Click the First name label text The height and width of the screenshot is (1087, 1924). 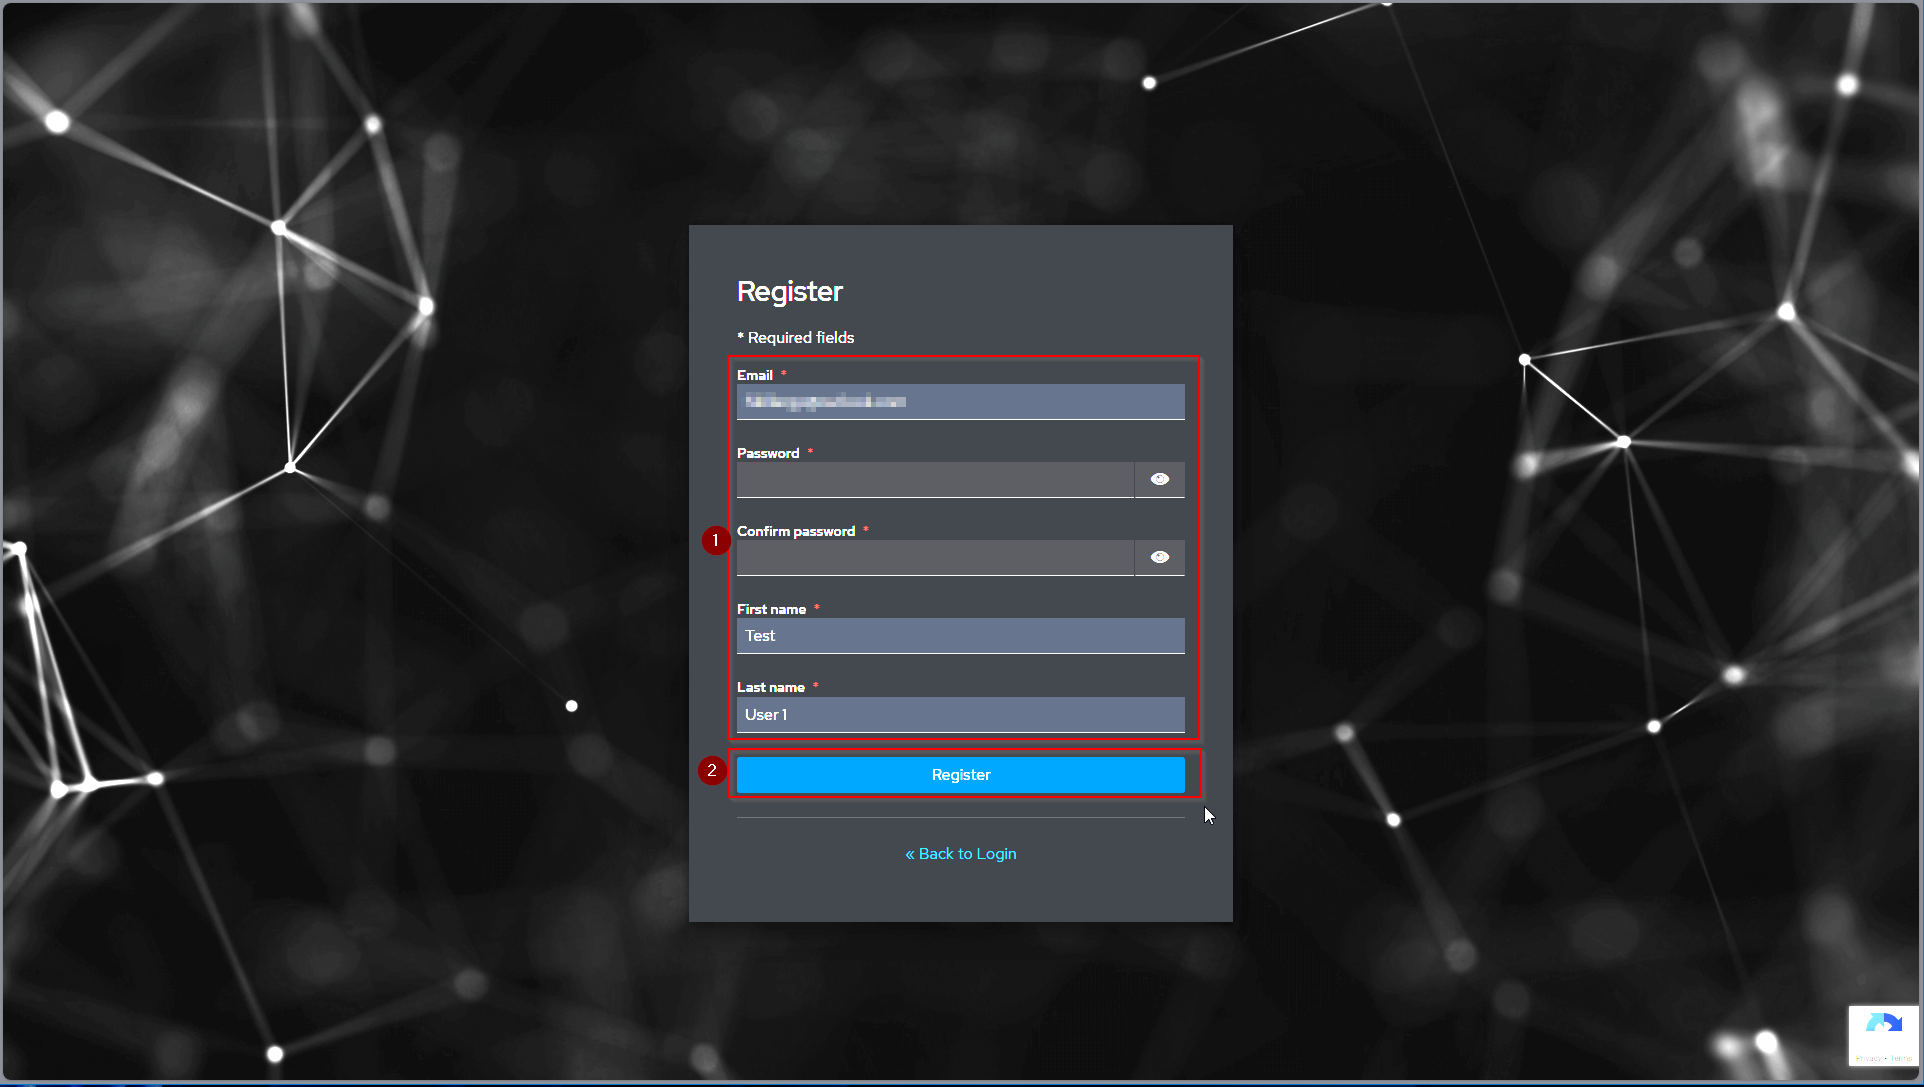coord(771,609)
